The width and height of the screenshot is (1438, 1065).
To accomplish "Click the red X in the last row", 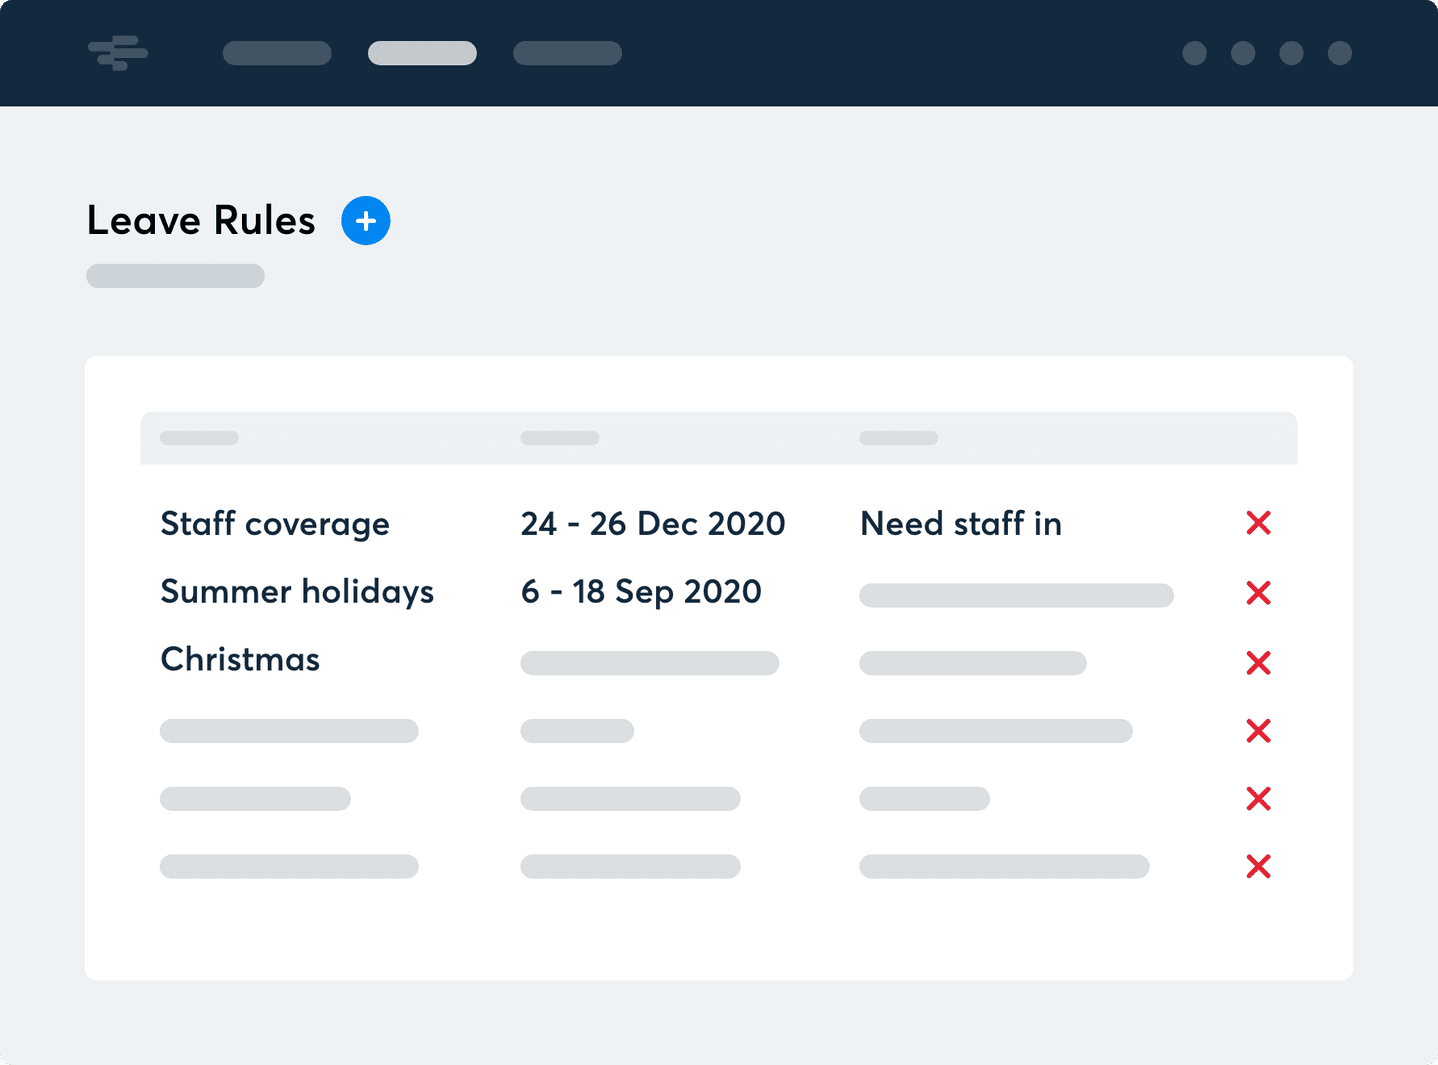I will pyautogui.click(x=1258, y=866).
